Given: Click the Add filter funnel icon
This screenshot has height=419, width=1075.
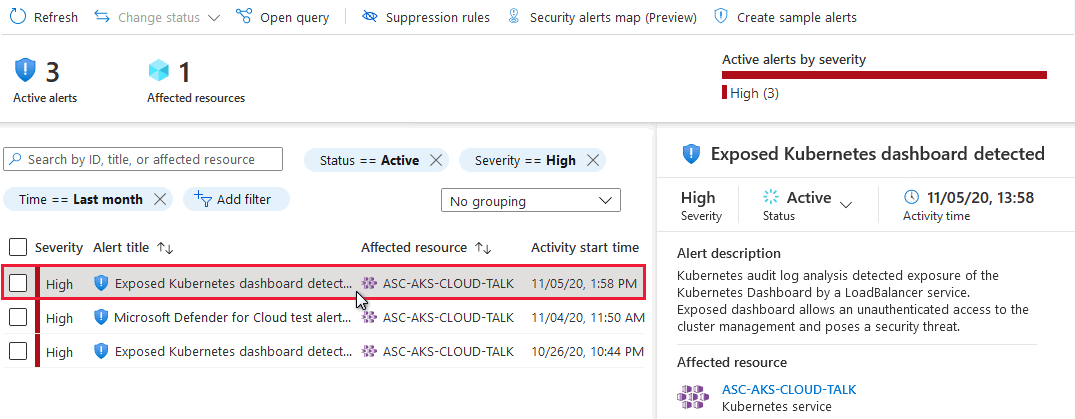Looking at the screenshot, I should click(203, 199).
